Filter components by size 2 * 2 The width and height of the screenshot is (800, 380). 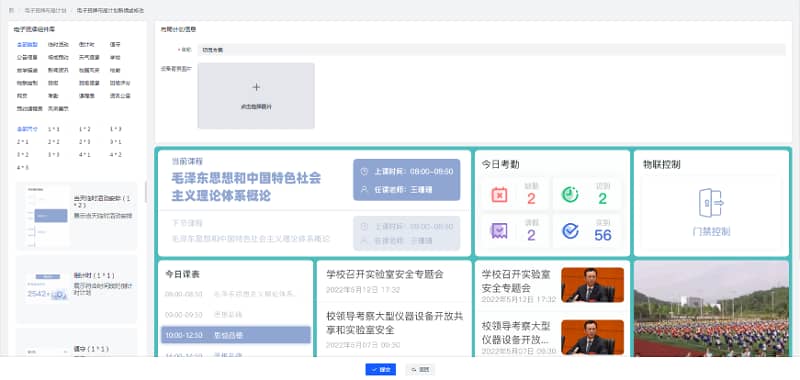(x=54, y=142)
